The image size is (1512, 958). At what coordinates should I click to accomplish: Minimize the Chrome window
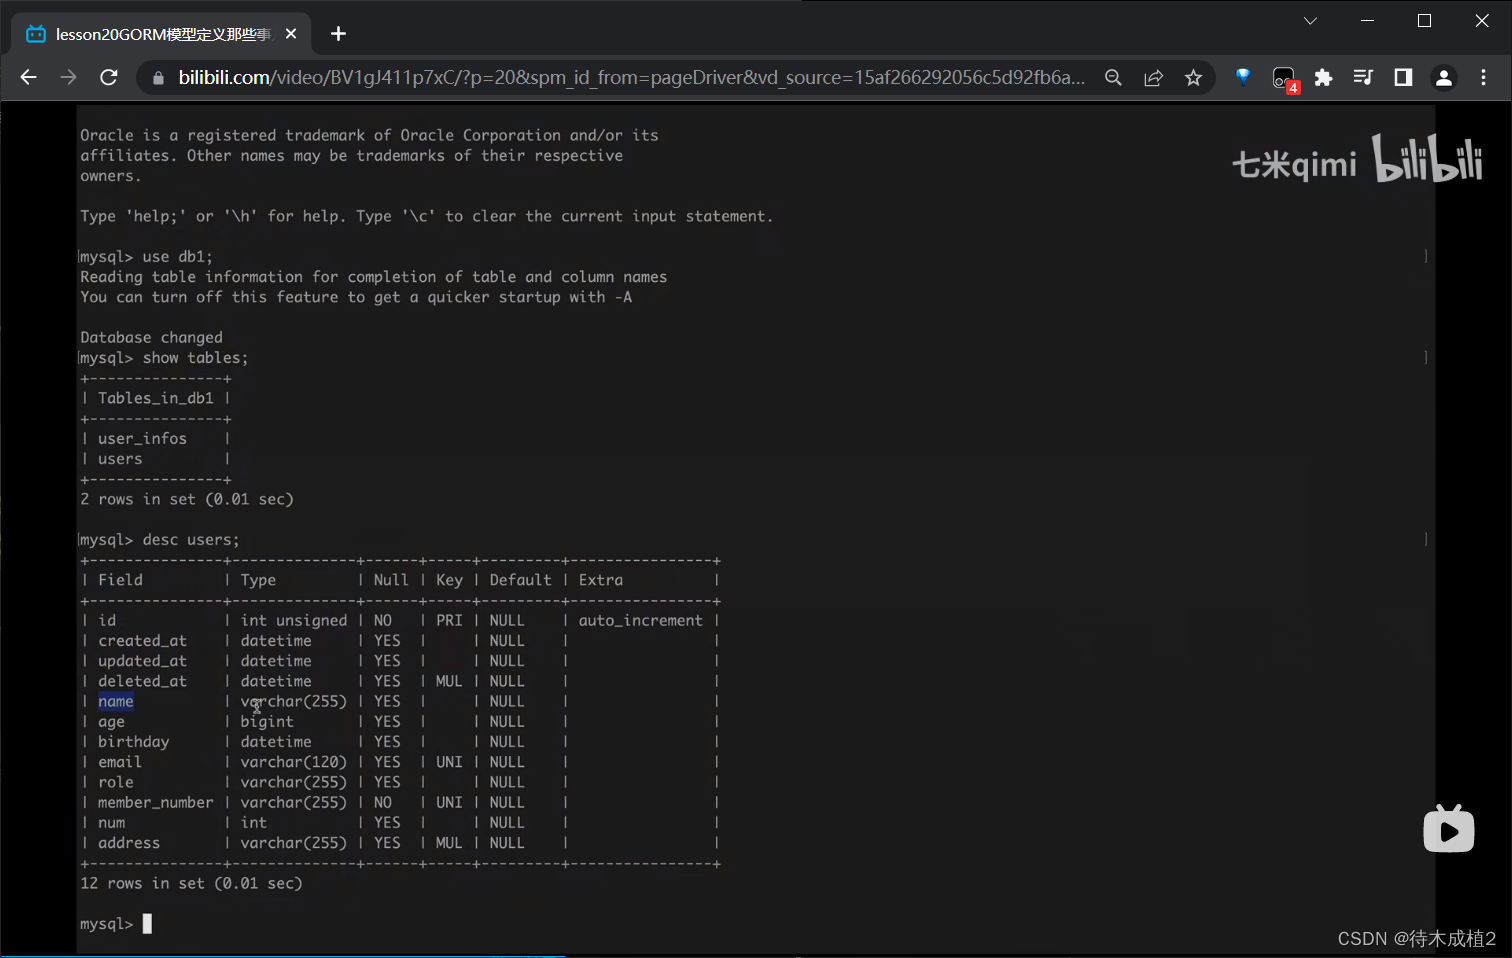[x=1368, y=20]
